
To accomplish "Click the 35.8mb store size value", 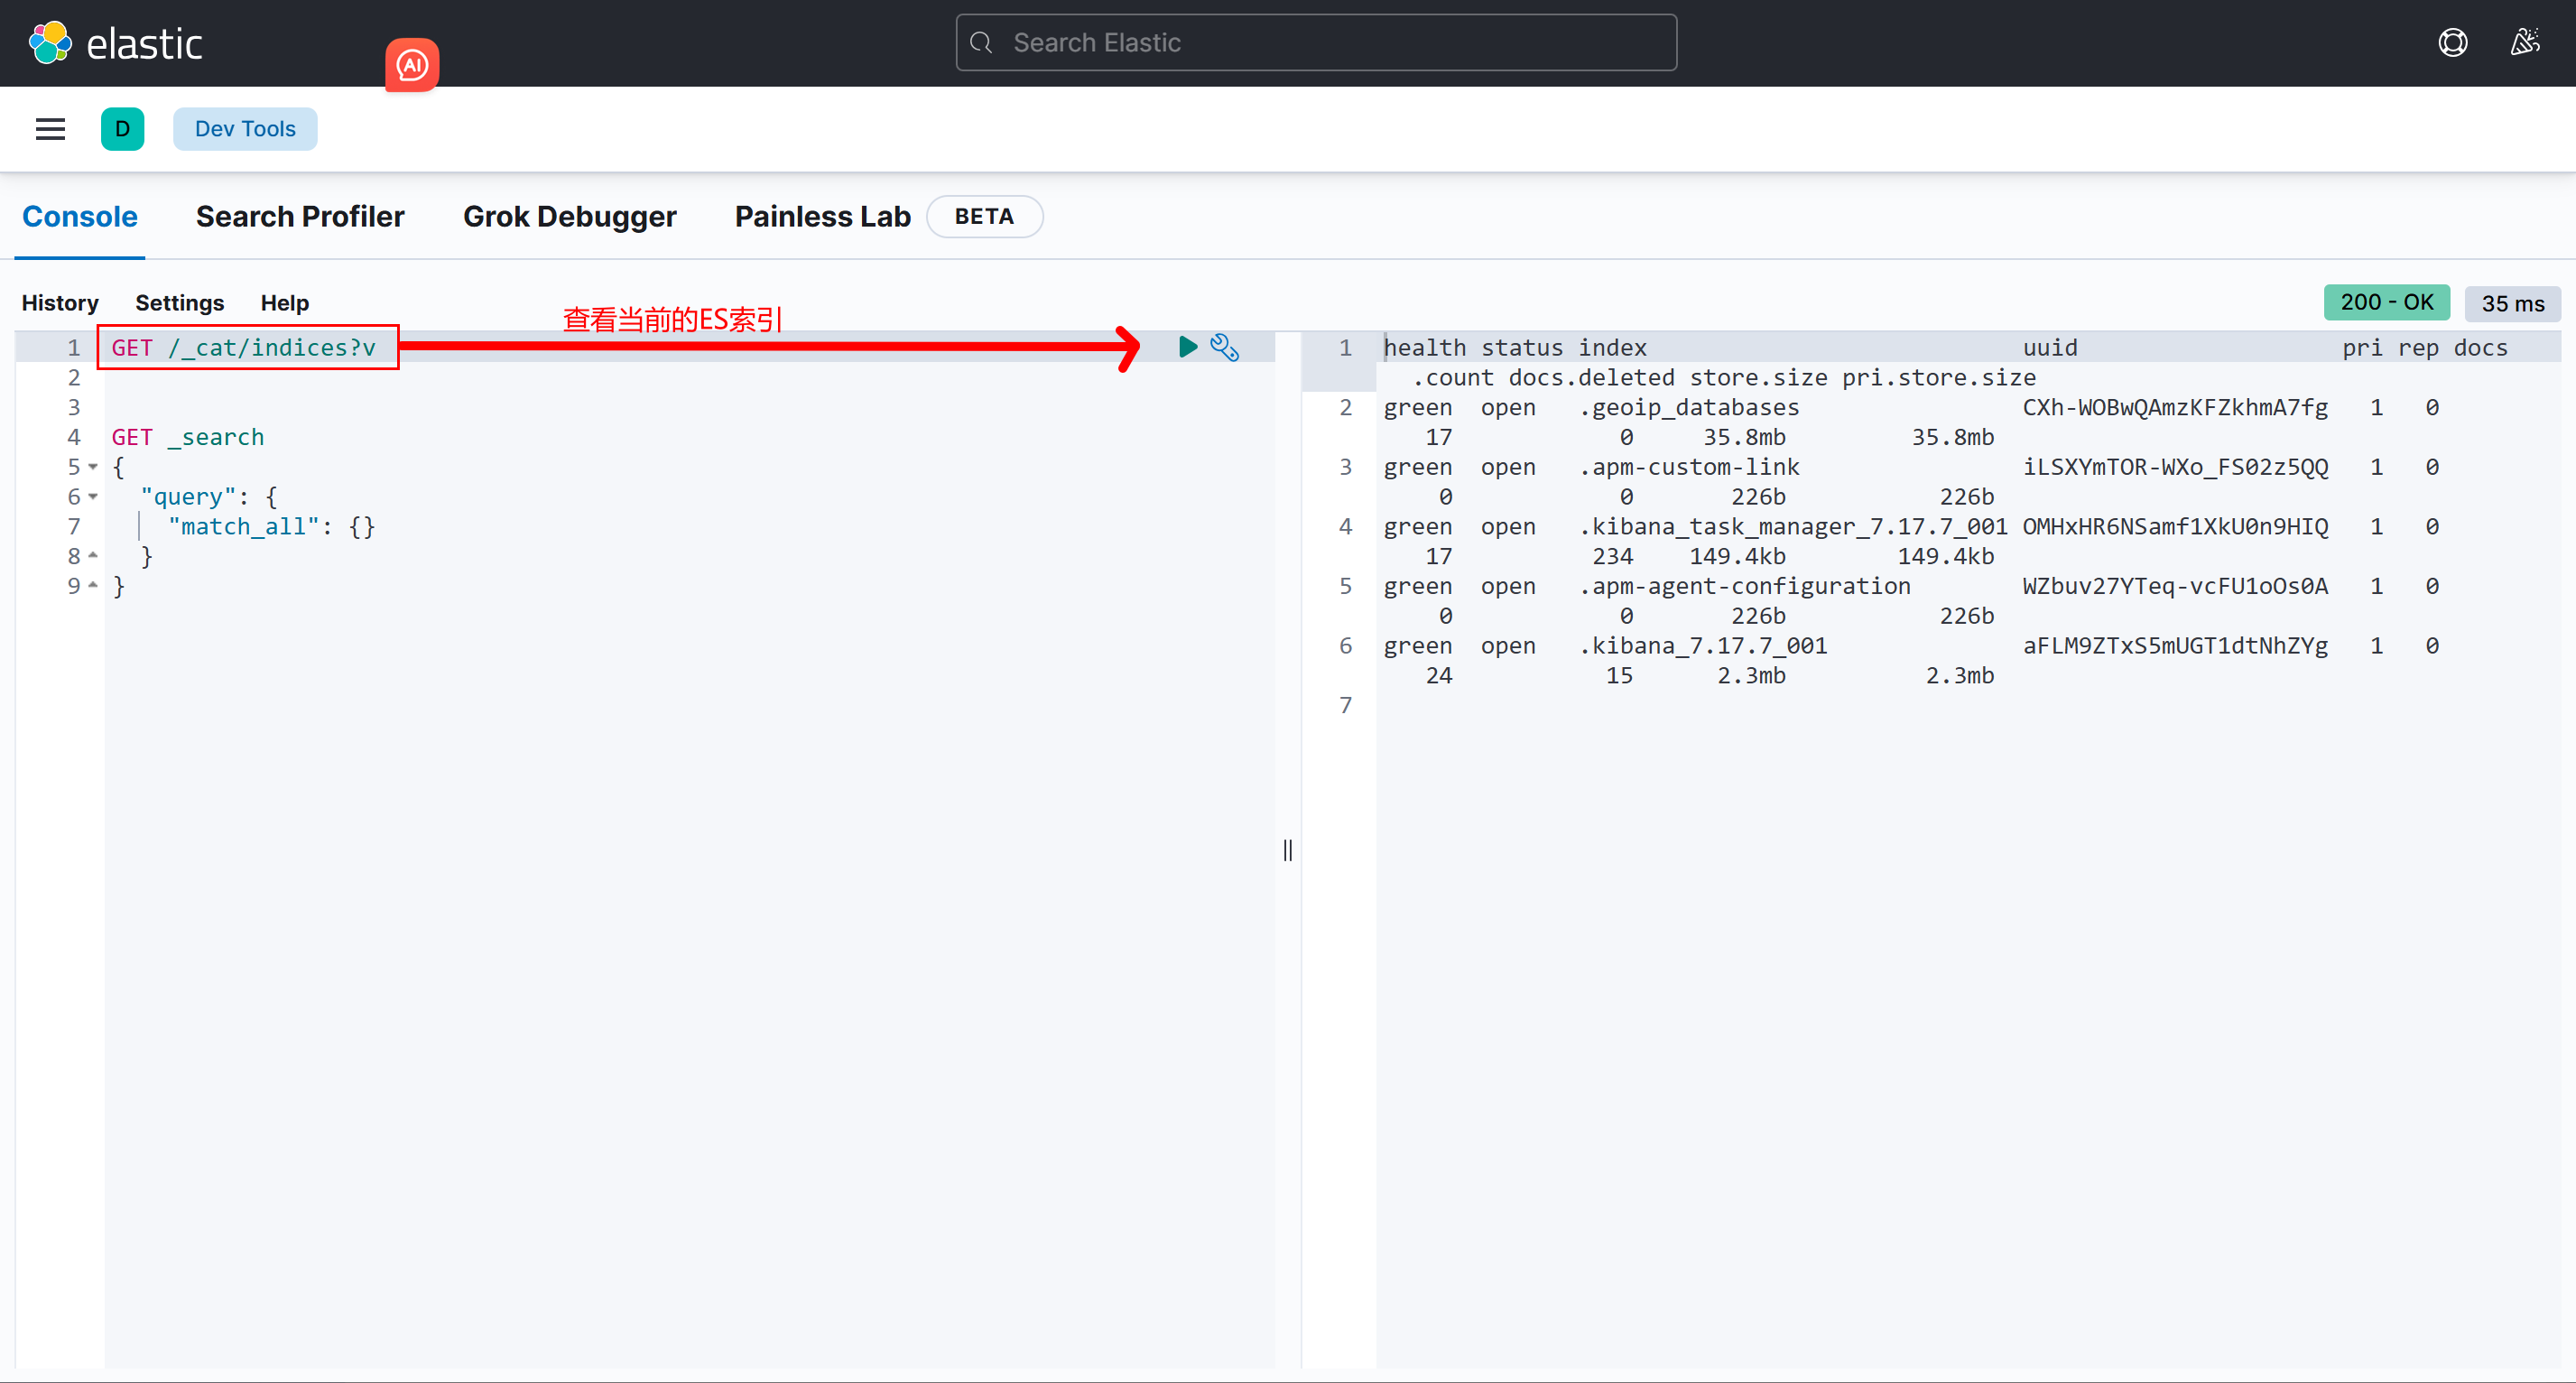I will click(x=1744, y=437).
